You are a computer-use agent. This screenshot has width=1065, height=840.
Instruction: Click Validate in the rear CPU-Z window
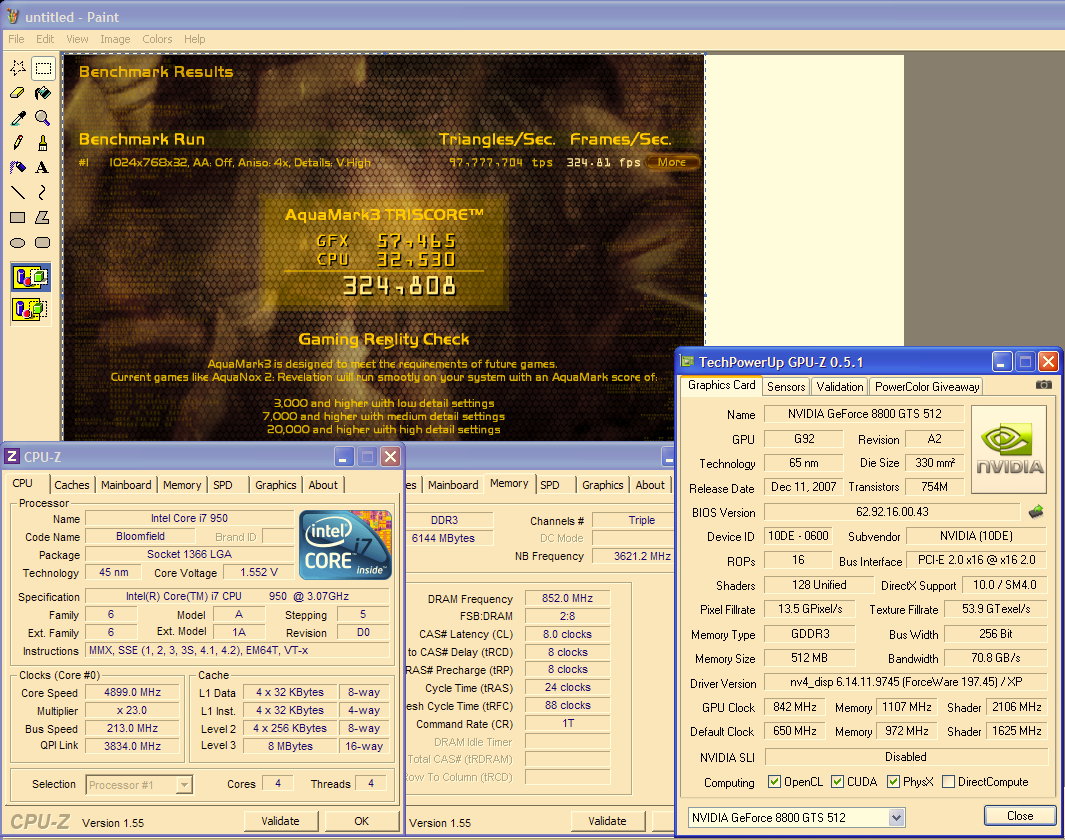pyautogui.click(x=607, y=821)
